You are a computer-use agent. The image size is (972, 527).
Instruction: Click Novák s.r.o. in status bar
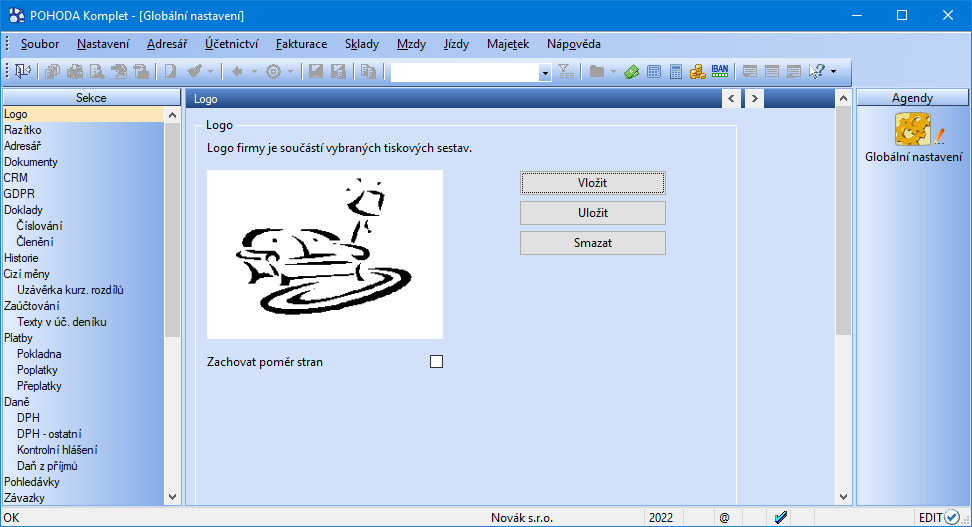(522, 518)
